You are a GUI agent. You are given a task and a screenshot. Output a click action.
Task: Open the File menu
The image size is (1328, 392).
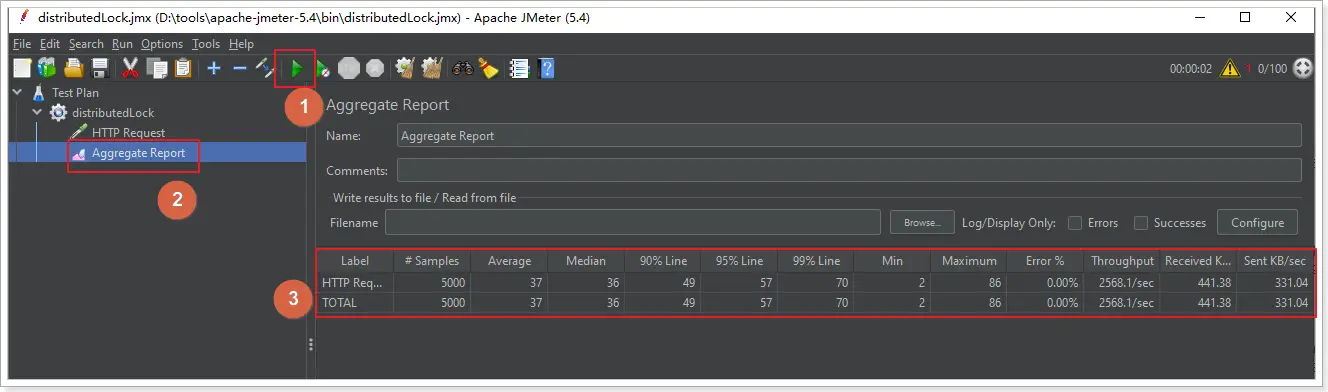pos(22,44)
